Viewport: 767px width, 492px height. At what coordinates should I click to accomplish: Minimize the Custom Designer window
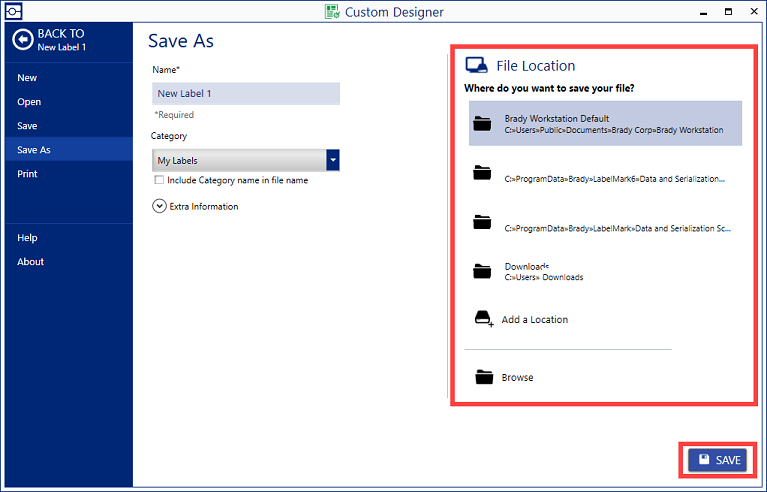703,12
